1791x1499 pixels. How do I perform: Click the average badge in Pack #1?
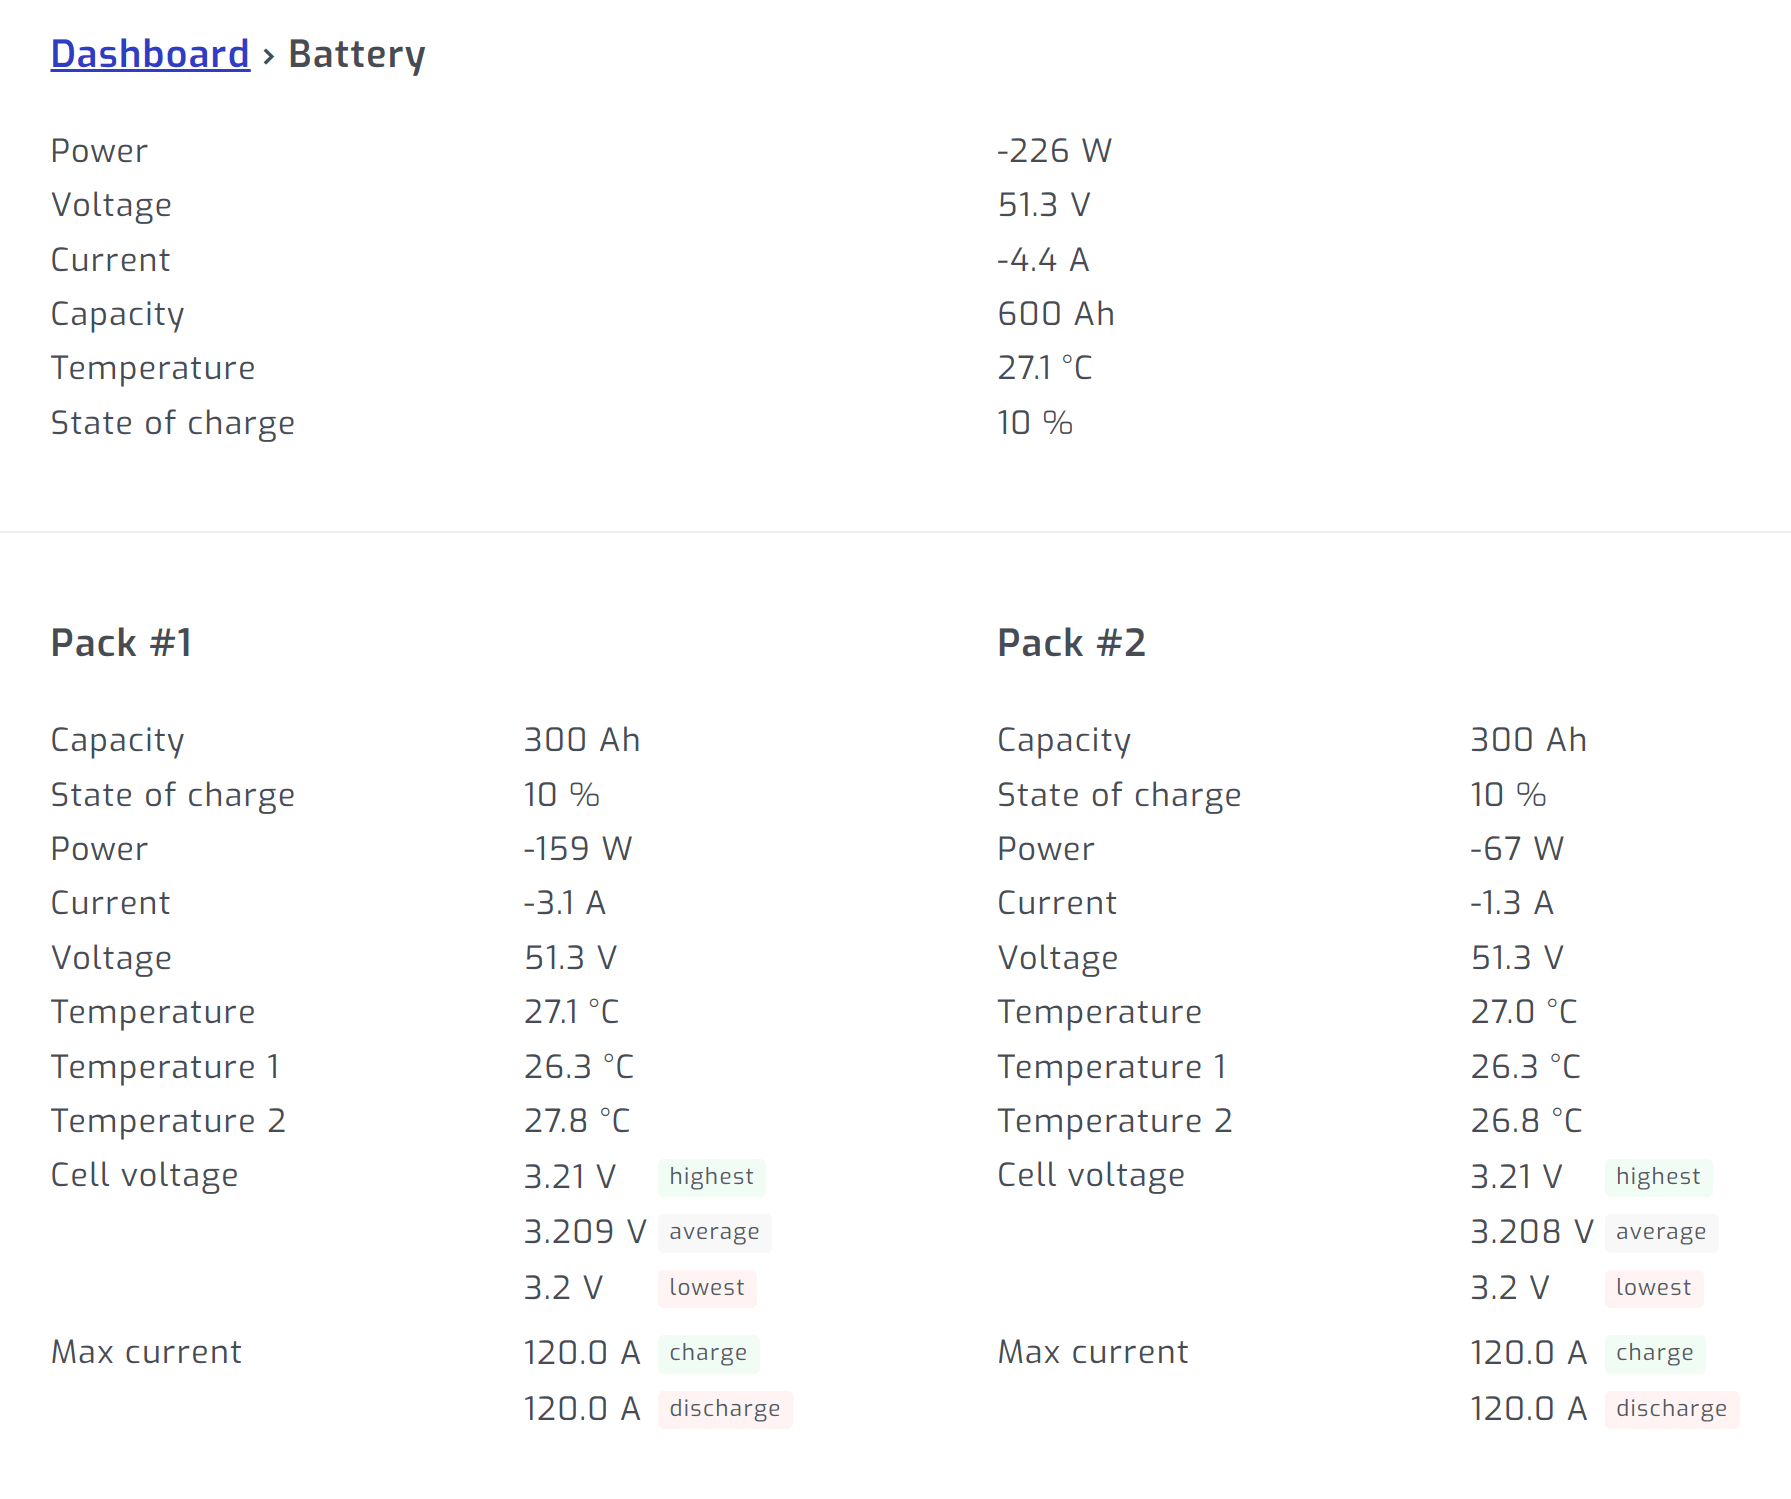714,1232
